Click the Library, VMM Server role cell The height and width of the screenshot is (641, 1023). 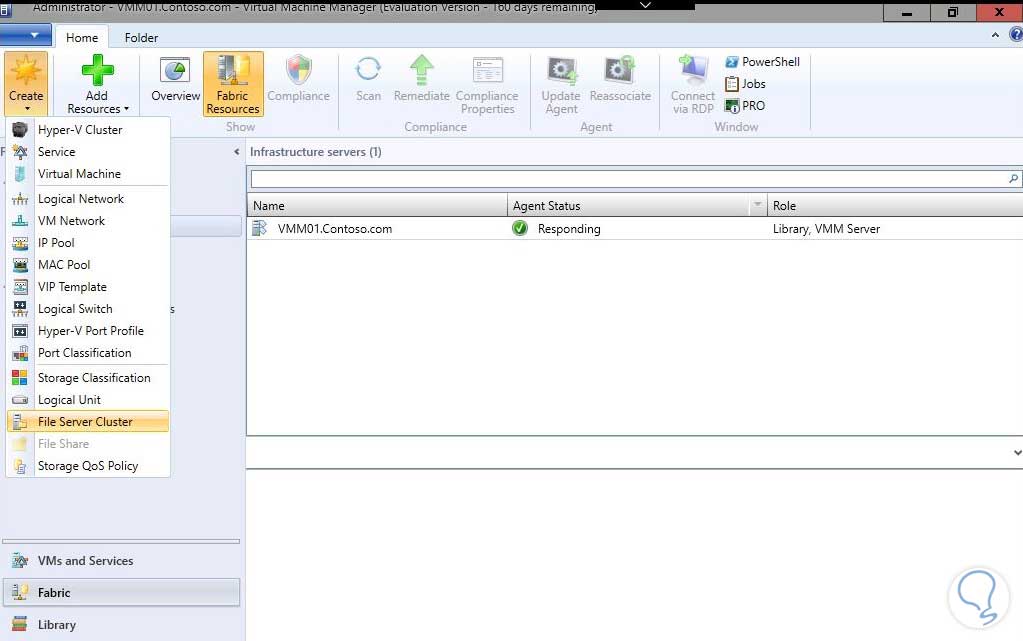click(x=826, y=229)
